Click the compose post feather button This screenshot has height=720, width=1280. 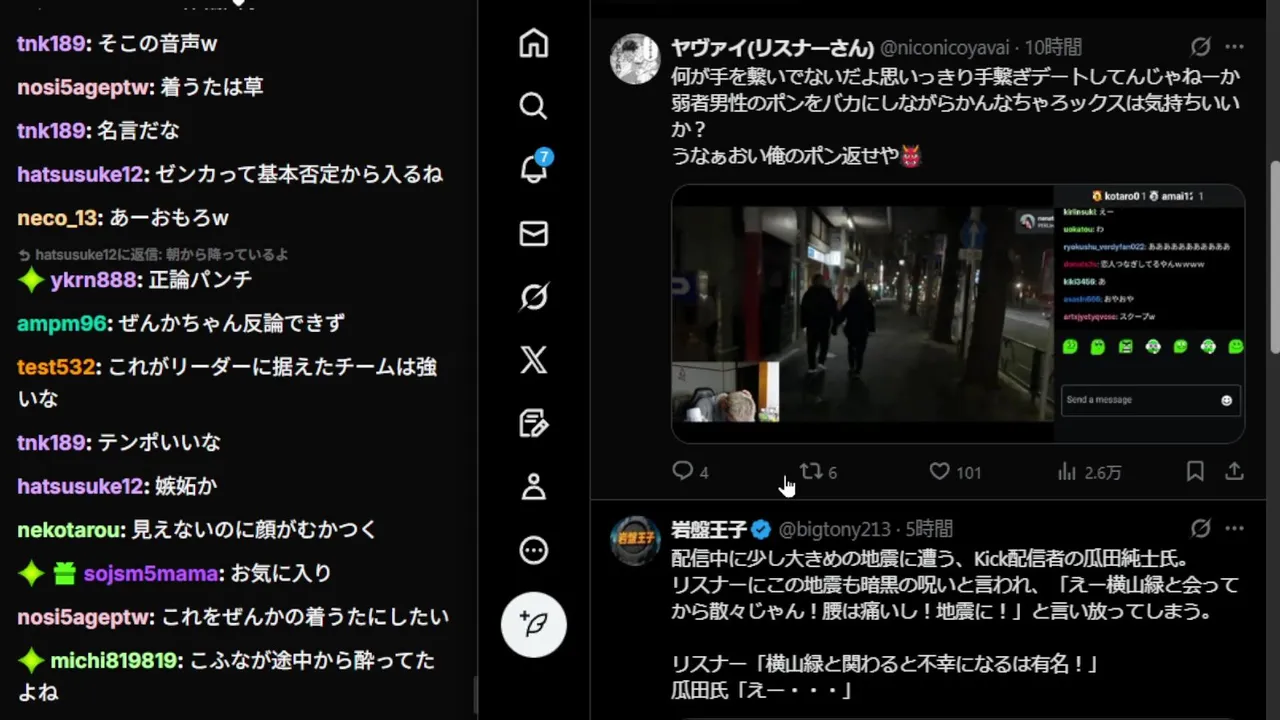pos(534,624)
